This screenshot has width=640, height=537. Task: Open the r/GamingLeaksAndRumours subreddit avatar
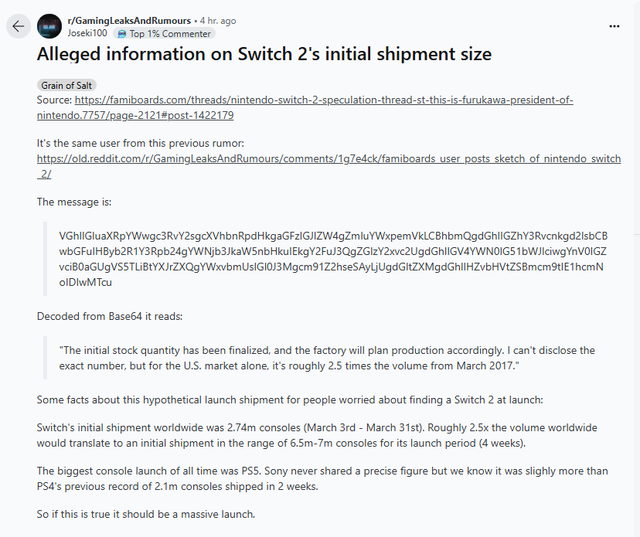pyautogui.click(x=49, y=27)
